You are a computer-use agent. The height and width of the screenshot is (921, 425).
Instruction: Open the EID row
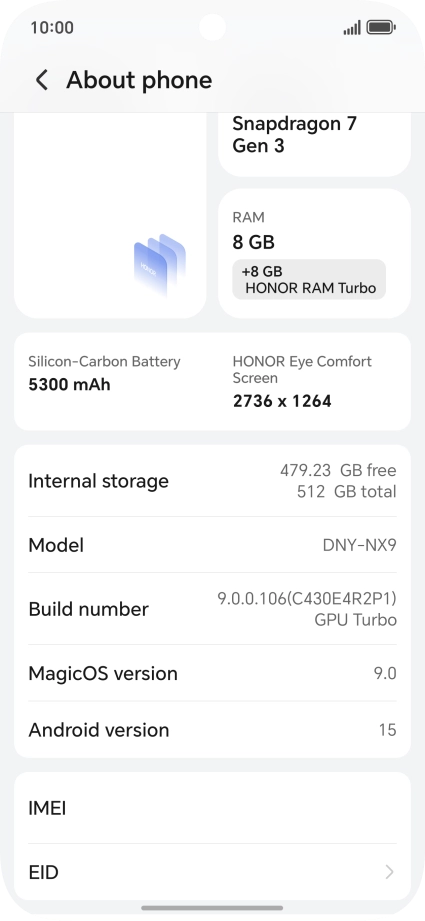(212, 872)
